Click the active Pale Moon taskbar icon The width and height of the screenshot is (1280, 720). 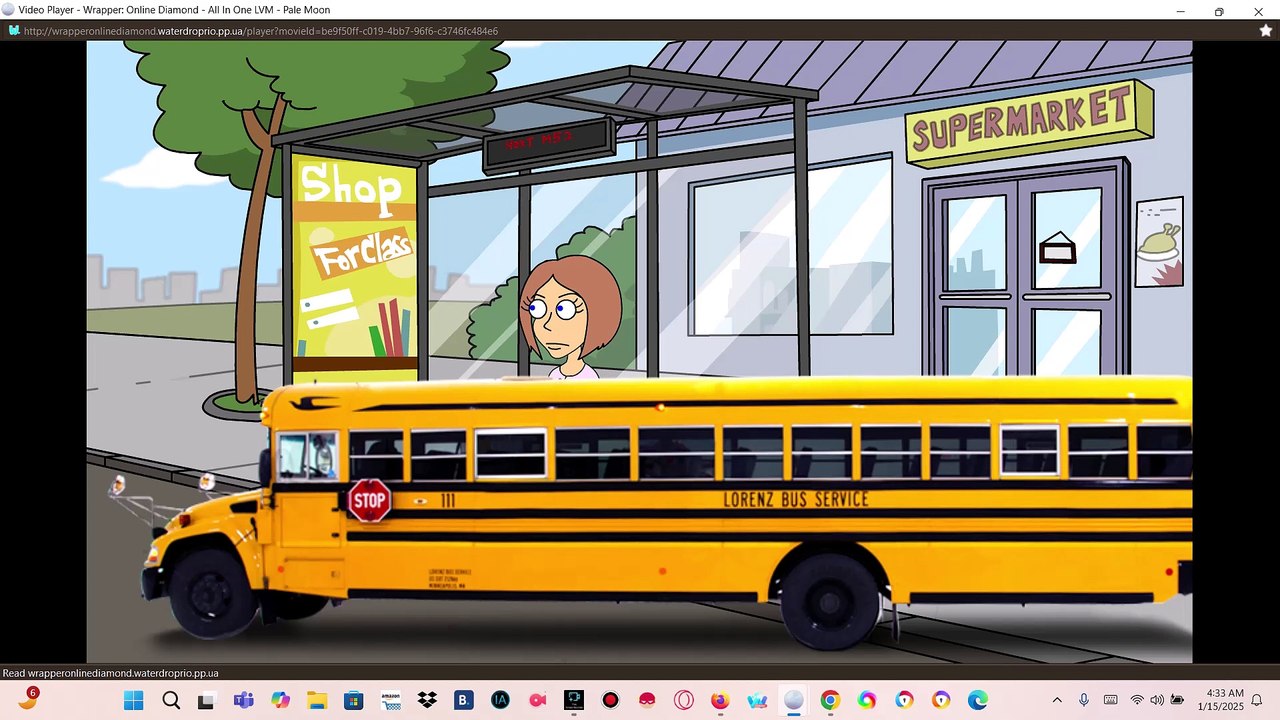point(794,700)
